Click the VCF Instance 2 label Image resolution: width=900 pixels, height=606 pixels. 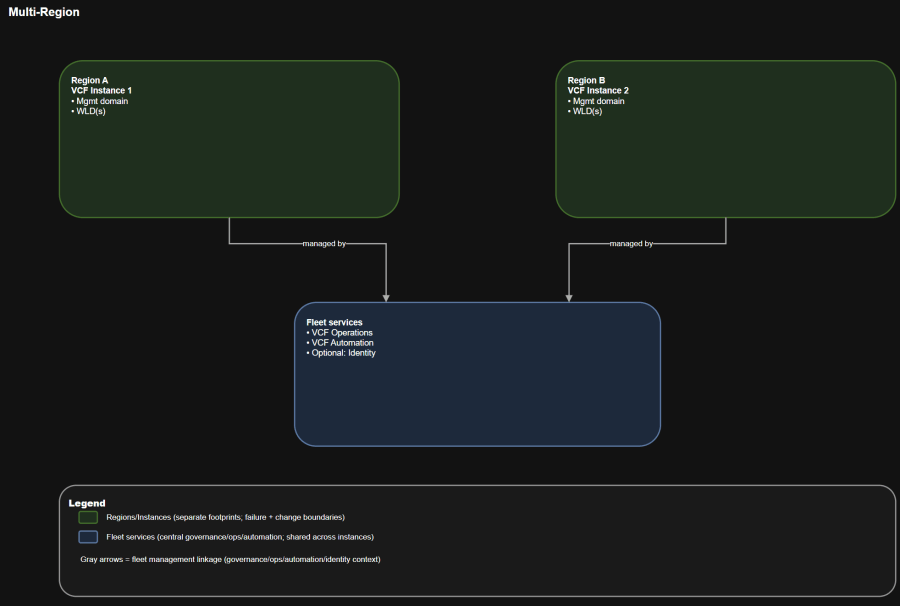tap(598, 91)
